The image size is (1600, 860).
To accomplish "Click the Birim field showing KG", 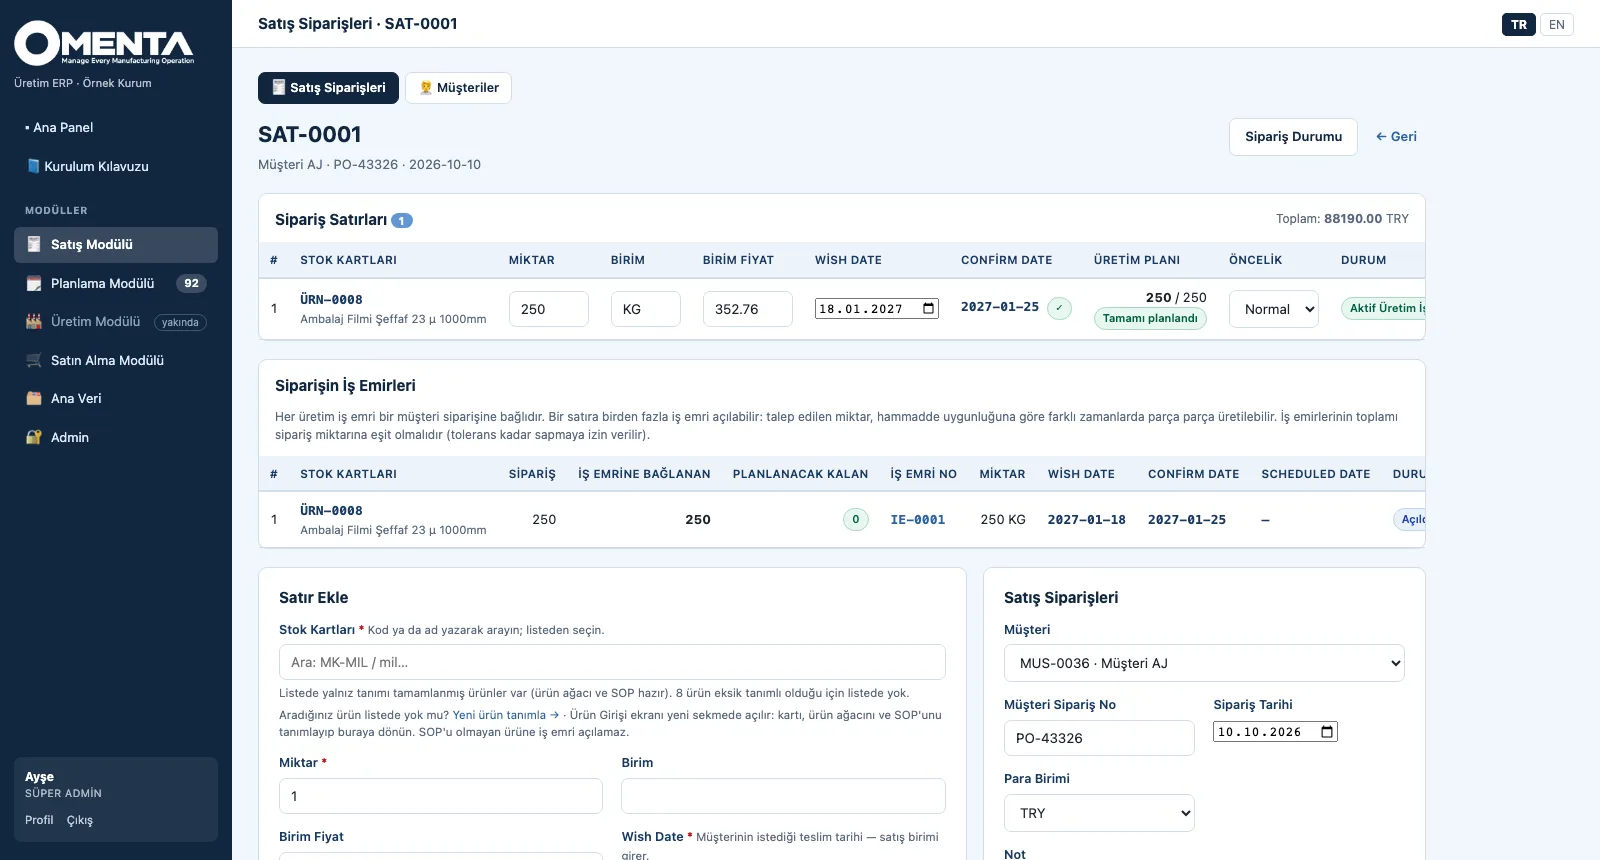I will point(646,309).
